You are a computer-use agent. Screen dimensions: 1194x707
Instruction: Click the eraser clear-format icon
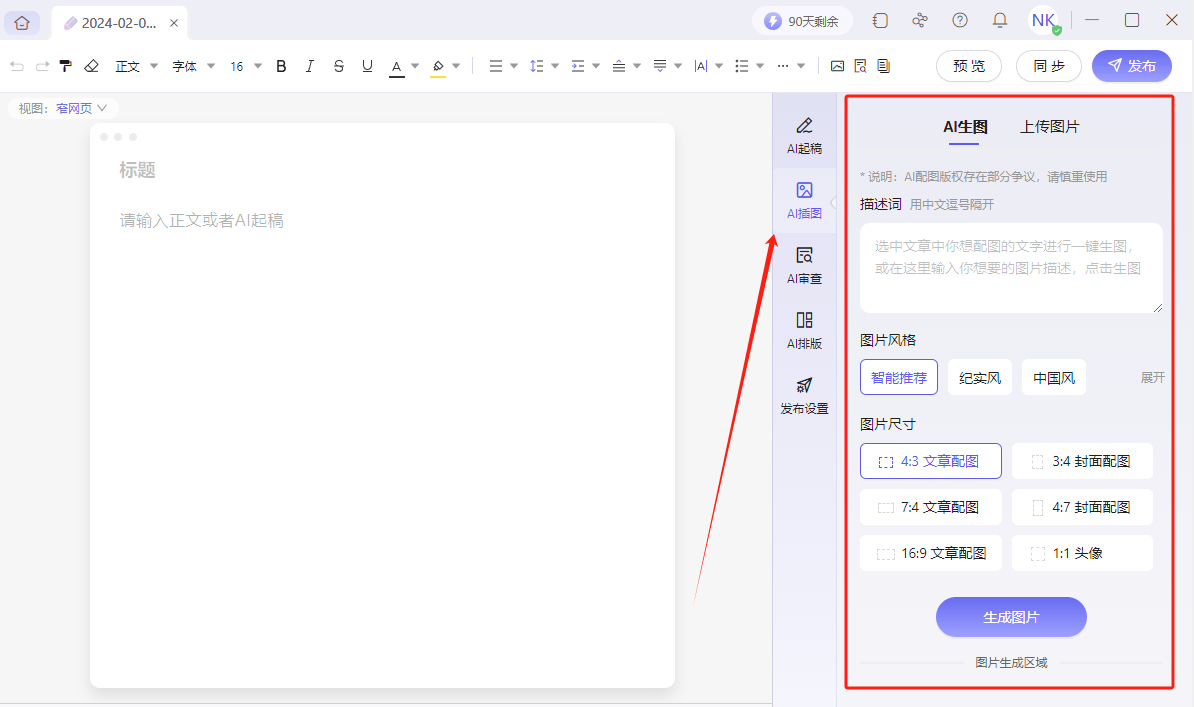(x=91, y=66)
